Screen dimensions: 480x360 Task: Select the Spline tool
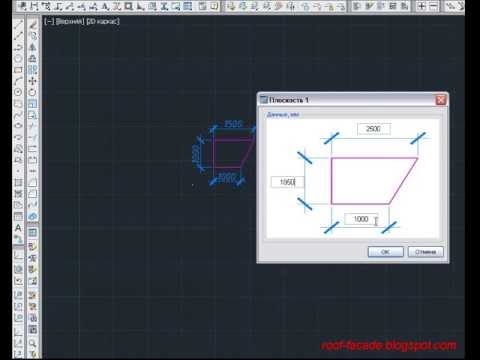tap(18, 114)
